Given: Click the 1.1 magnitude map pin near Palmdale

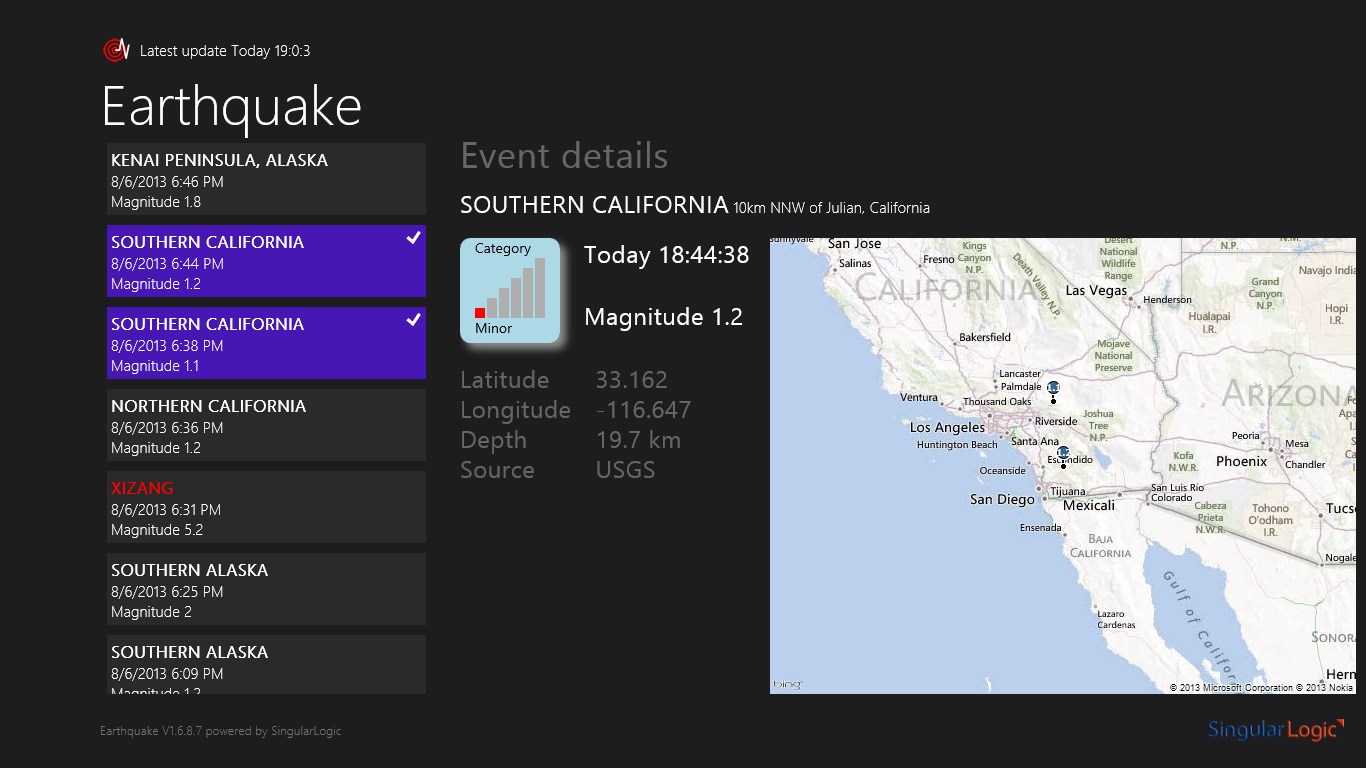Looking at the screenshot, I should pos(1052,388).
